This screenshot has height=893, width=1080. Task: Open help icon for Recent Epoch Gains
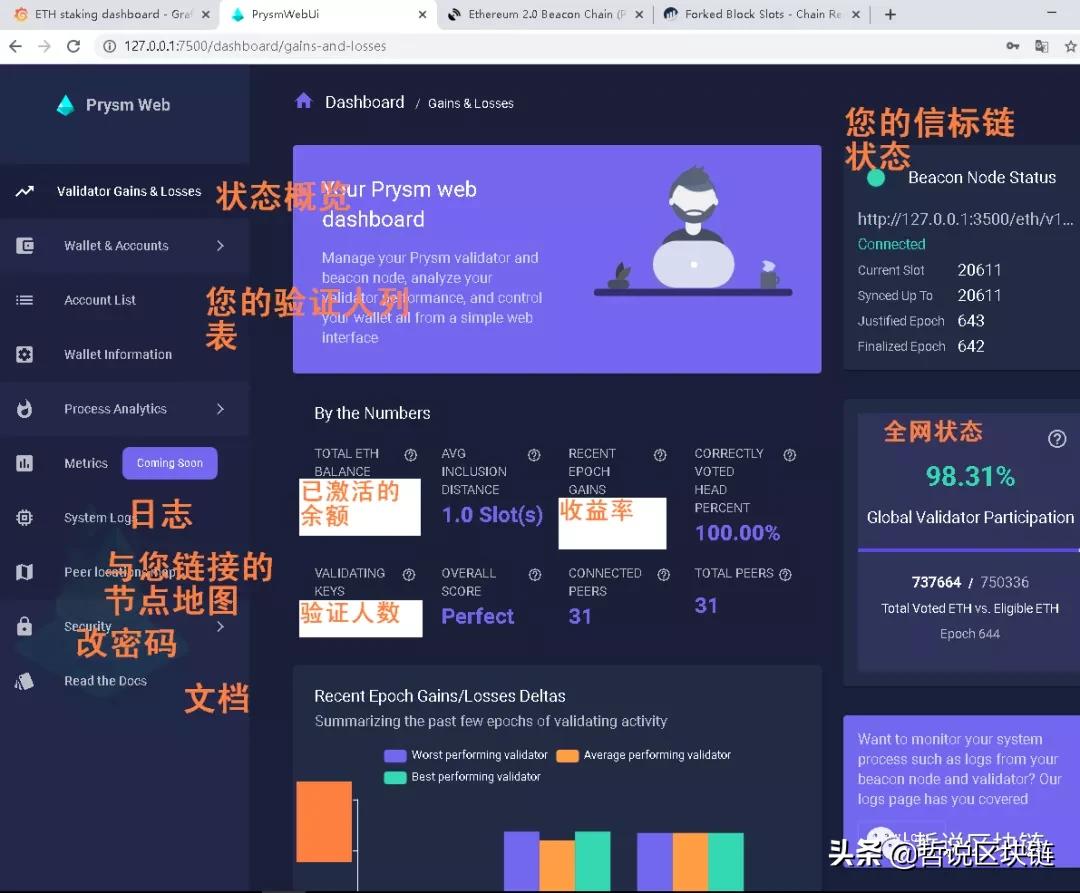(x=660, y=454)
